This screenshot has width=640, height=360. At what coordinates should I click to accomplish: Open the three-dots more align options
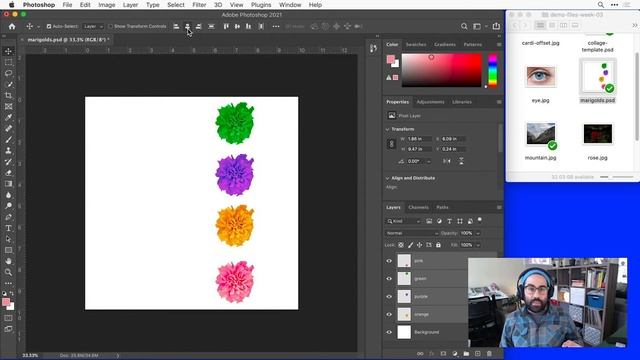[276, 26]
